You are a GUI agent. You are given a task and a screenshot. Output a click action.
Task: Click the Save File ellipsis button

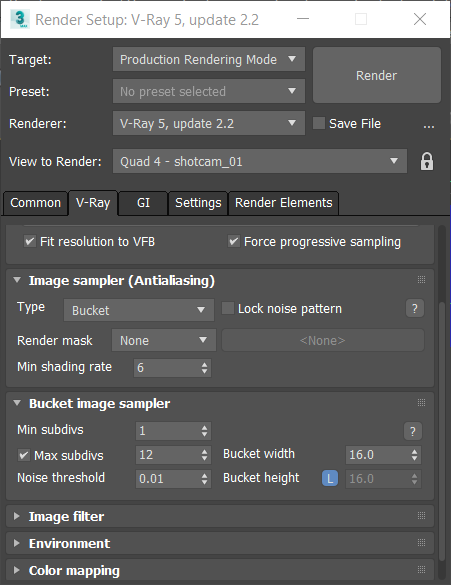click(x=429, y=126)
